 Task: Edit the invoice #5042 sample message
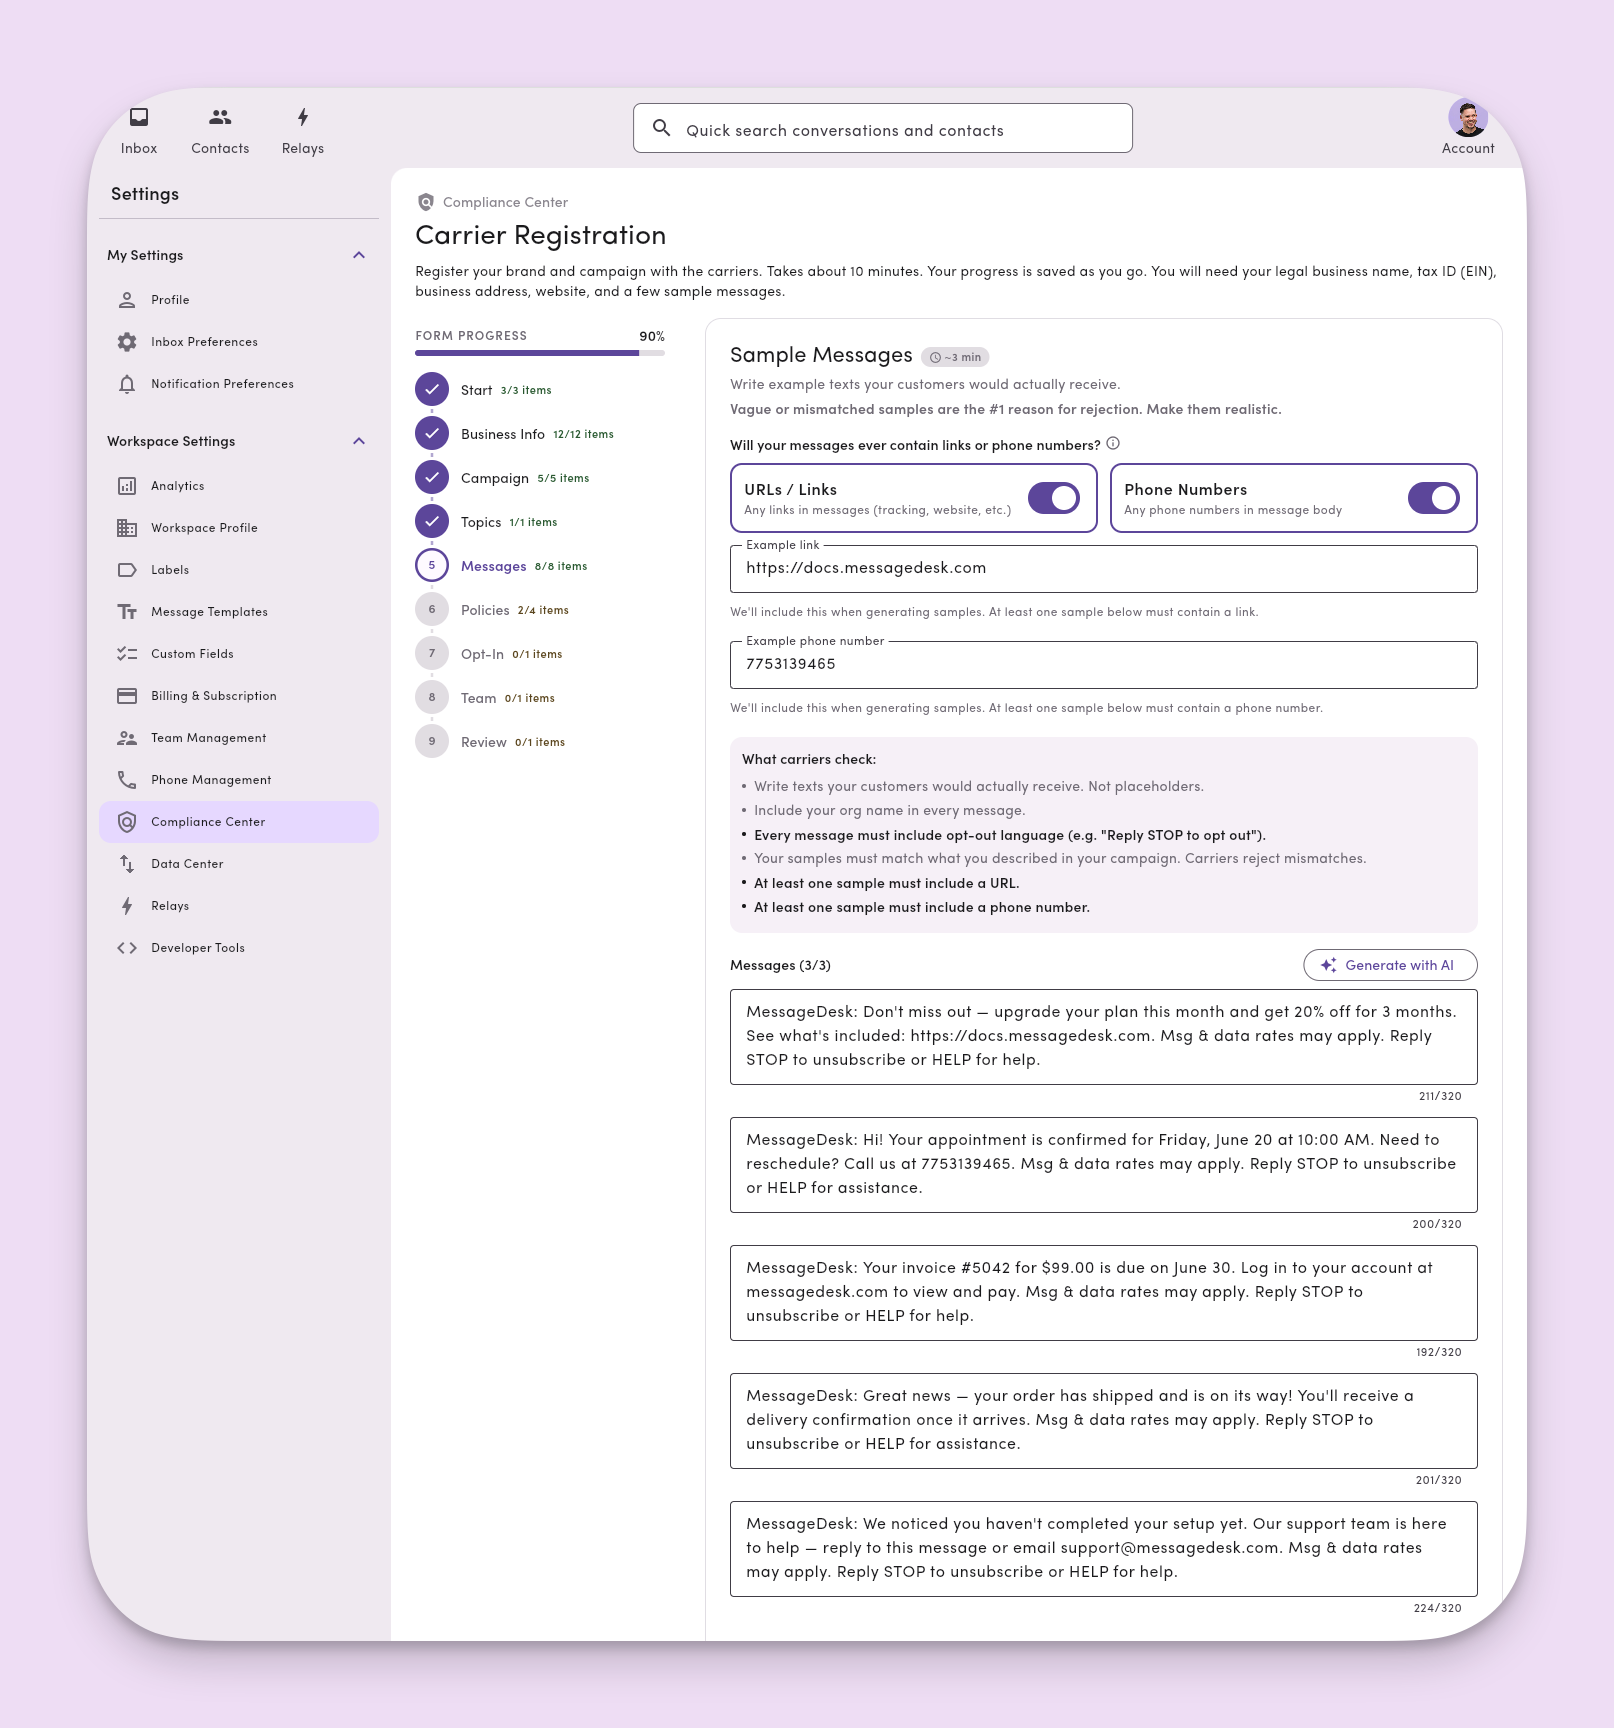tap(1104, 1293)
